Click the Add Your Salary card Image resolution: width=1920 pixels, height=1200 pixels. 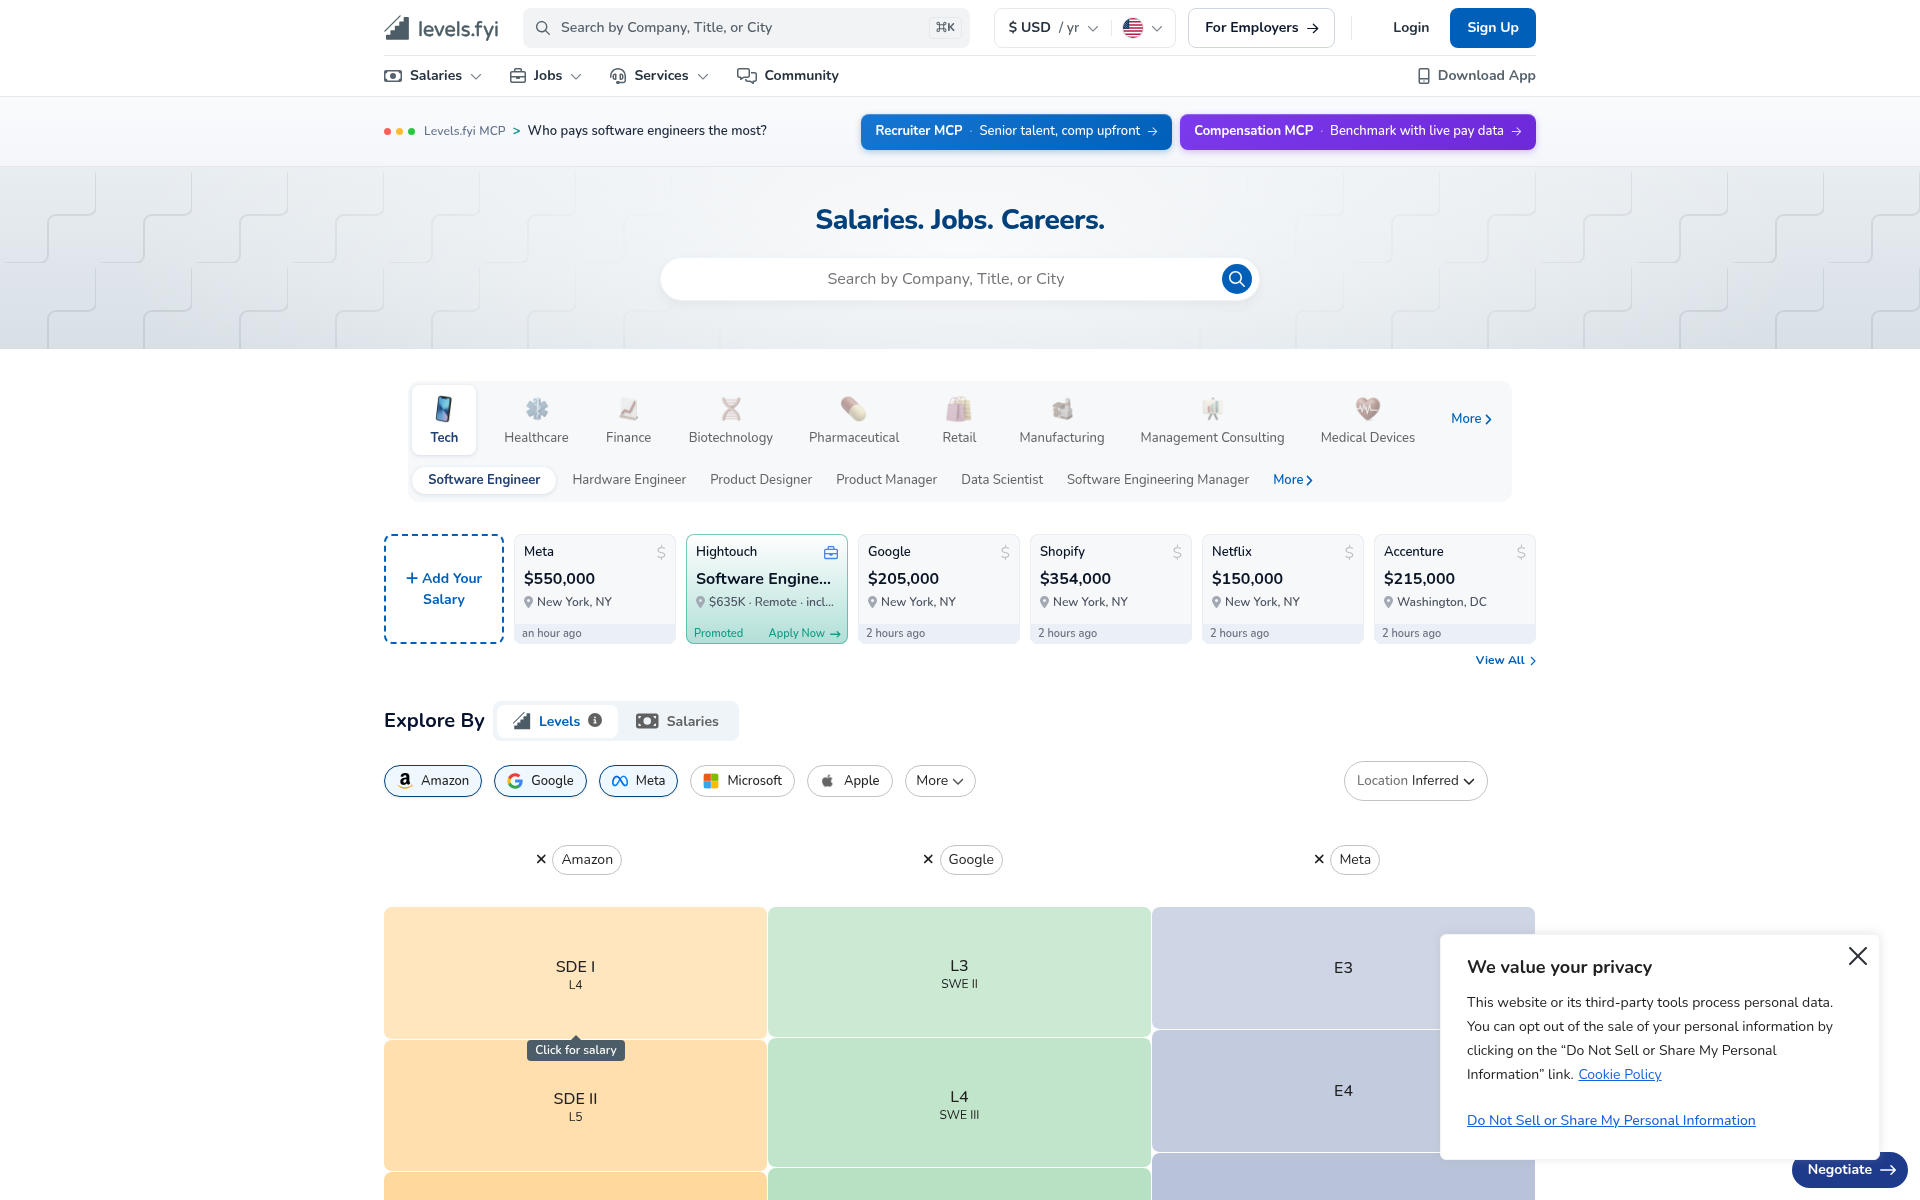tap(444, 589)
